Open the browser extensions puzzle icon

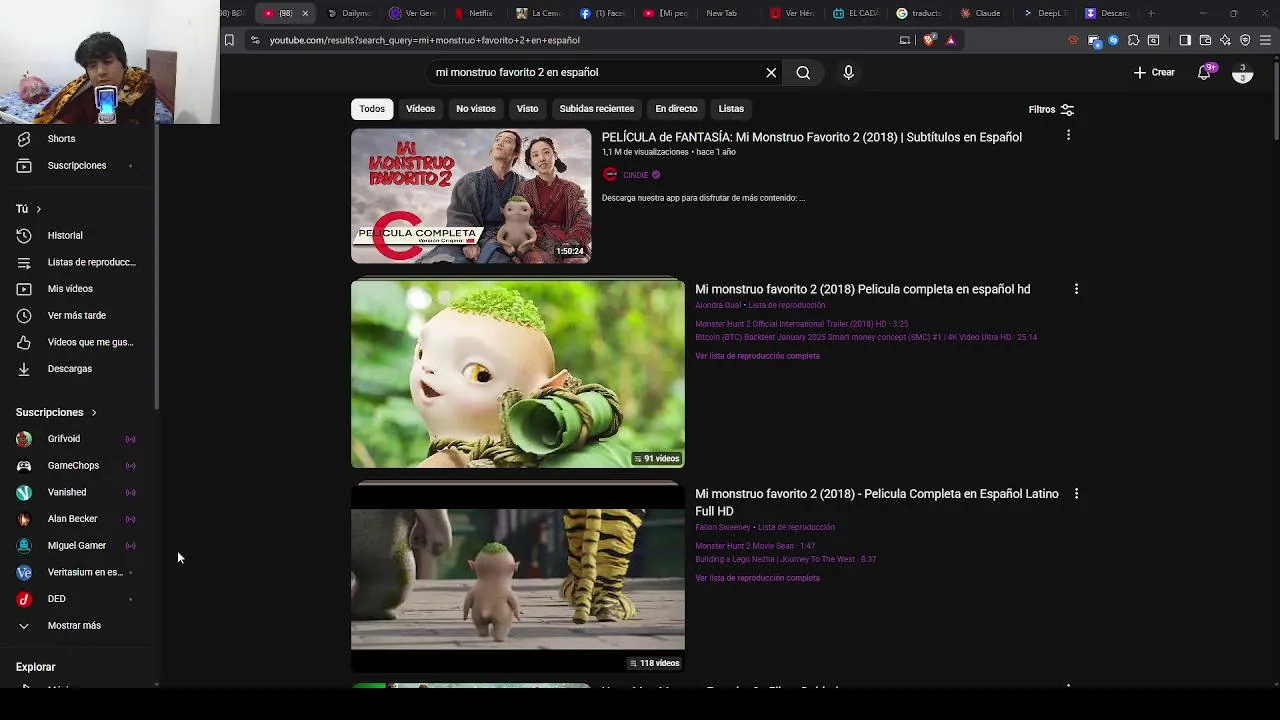tap(1133, 40)
